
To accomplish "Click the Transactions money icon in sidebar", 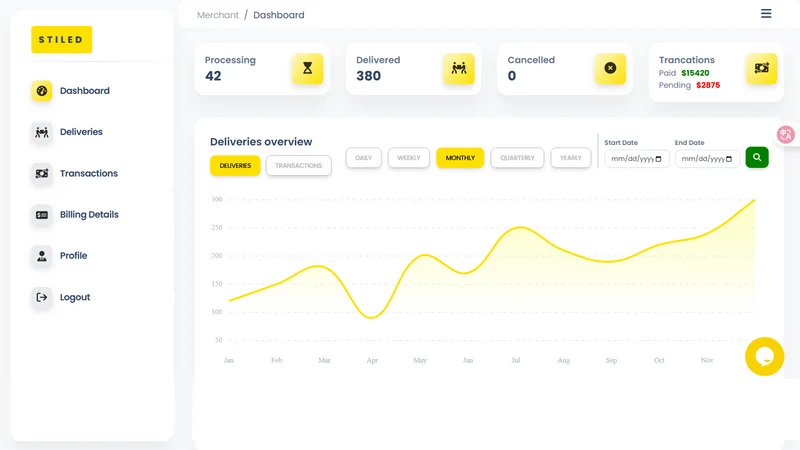I will pos(42,173).
